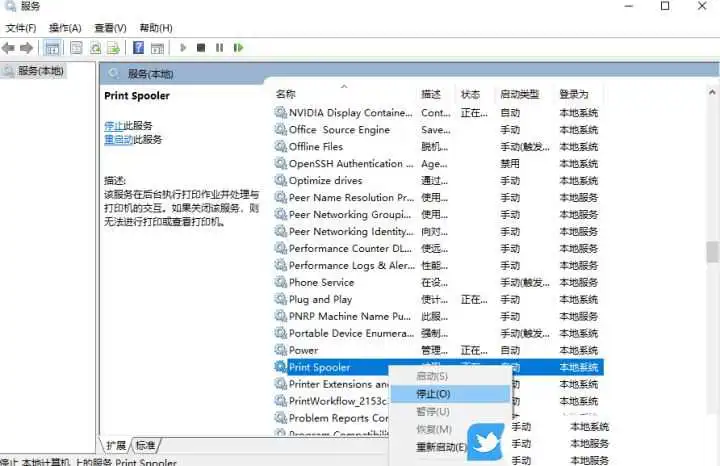Select 重新启动(E) from the context menu
Image resolution: width=720 pixels, height=466 pixels.
[x=441, y=447]
